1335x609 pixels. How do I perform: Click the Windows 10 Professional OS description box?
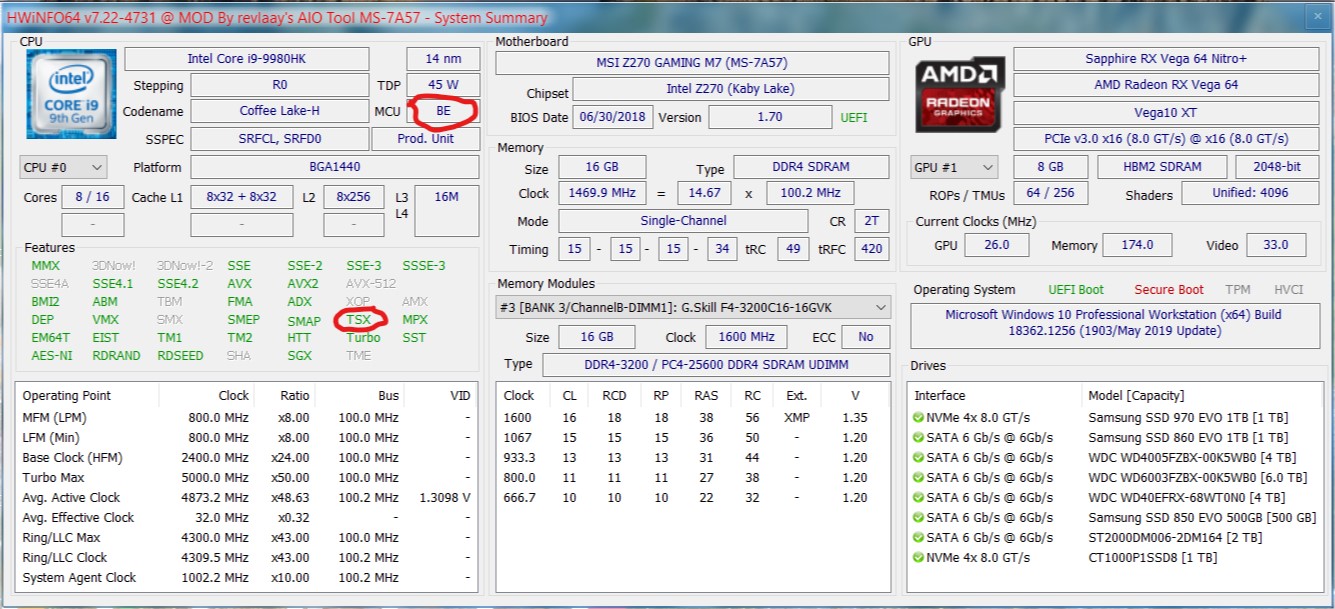coord(1114,327)
